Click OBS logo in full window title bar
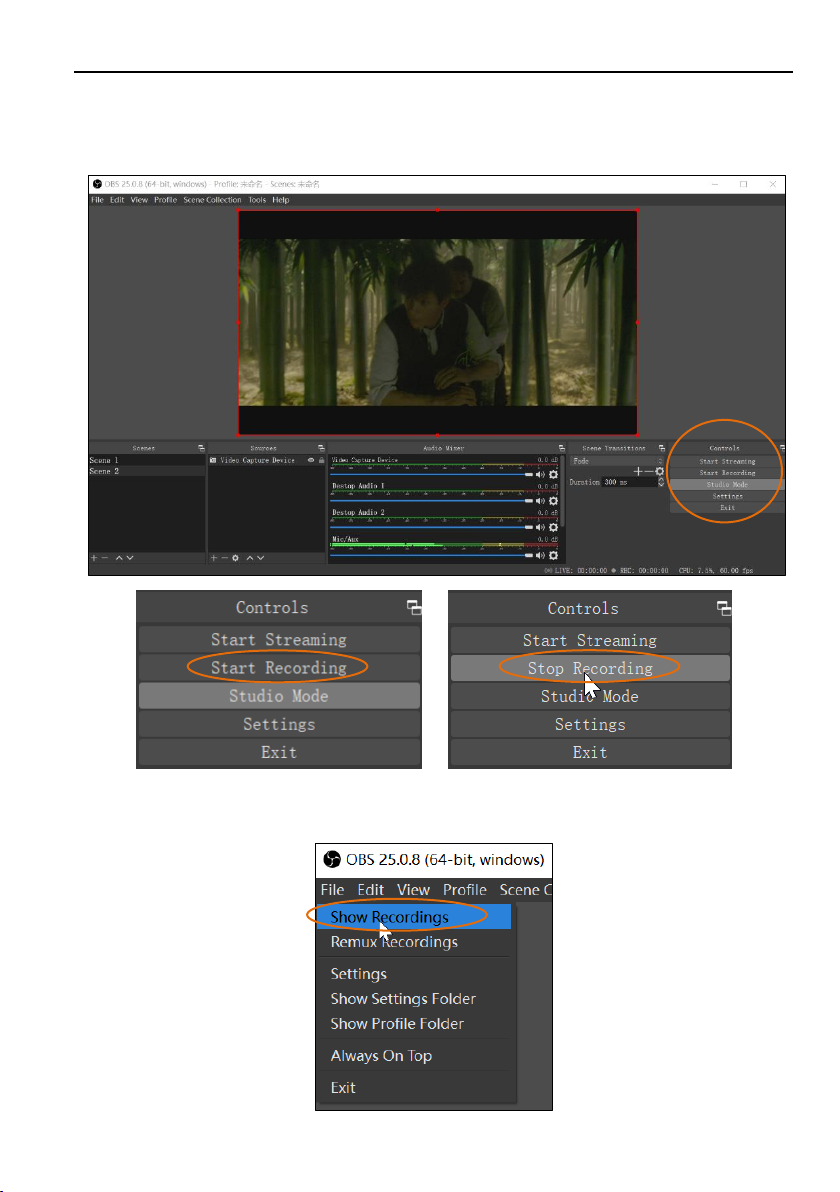 coord(97,184)
